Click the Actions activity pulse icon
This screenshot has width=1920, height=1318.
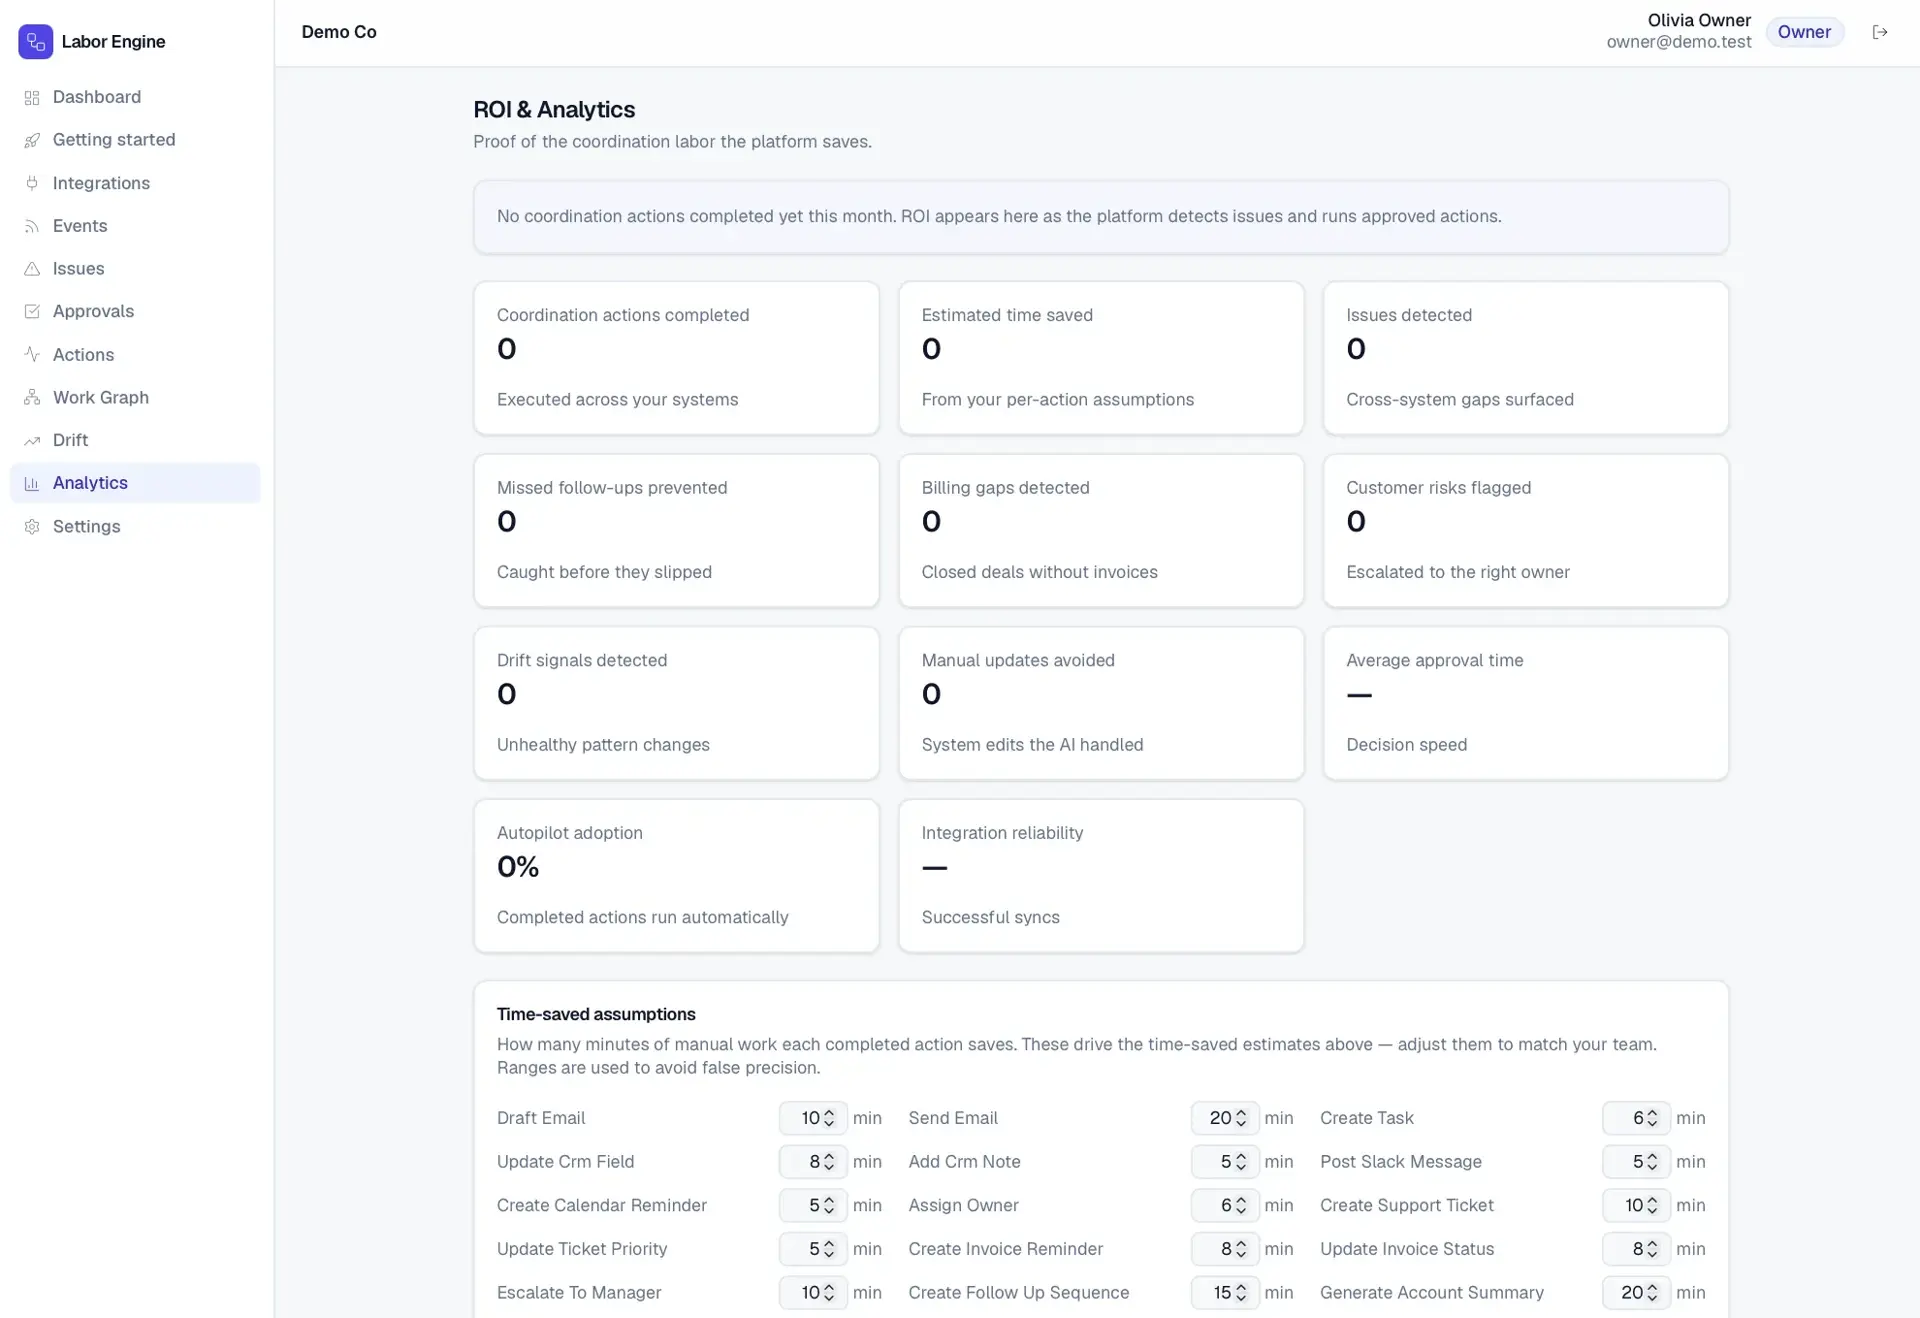pos(32,355)
